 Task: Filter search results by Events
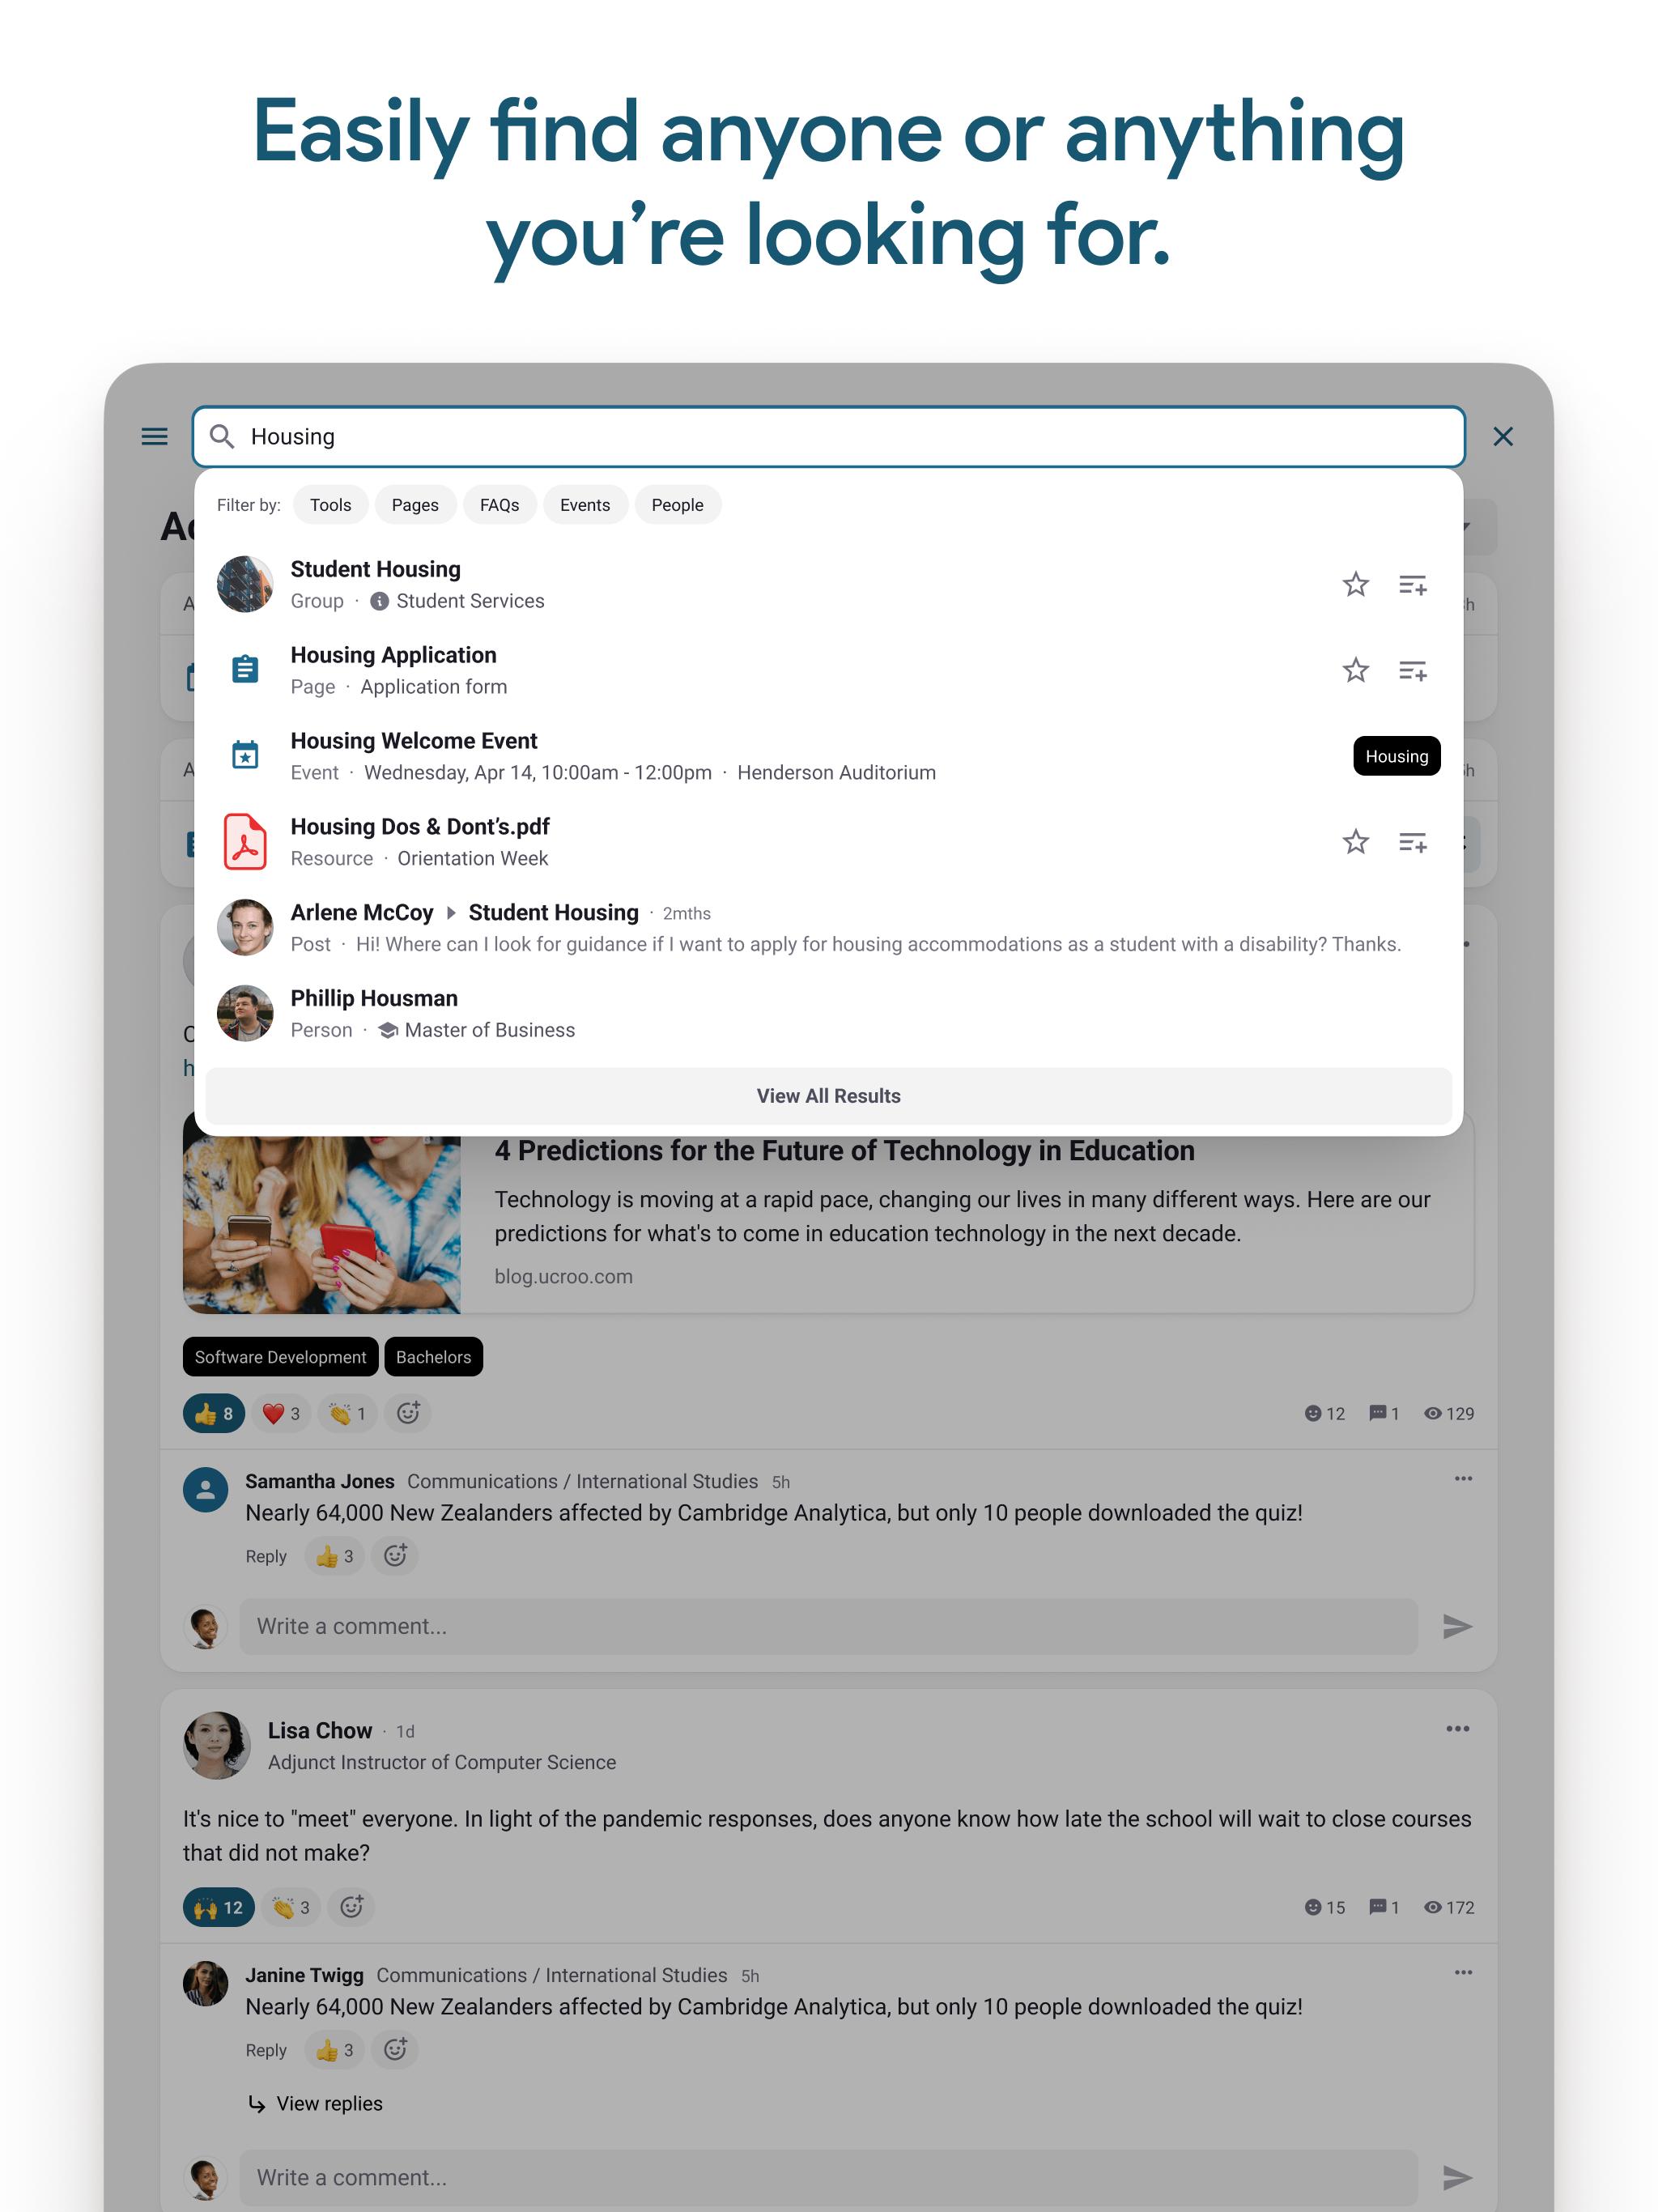tap(584, 505)
